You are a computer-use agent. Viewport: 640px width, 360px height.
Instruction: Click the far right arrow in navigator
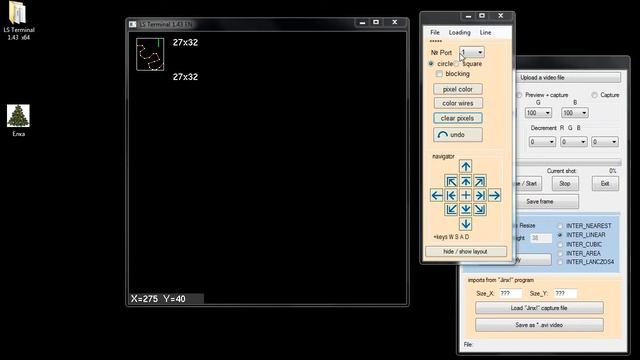coord(494,196)
